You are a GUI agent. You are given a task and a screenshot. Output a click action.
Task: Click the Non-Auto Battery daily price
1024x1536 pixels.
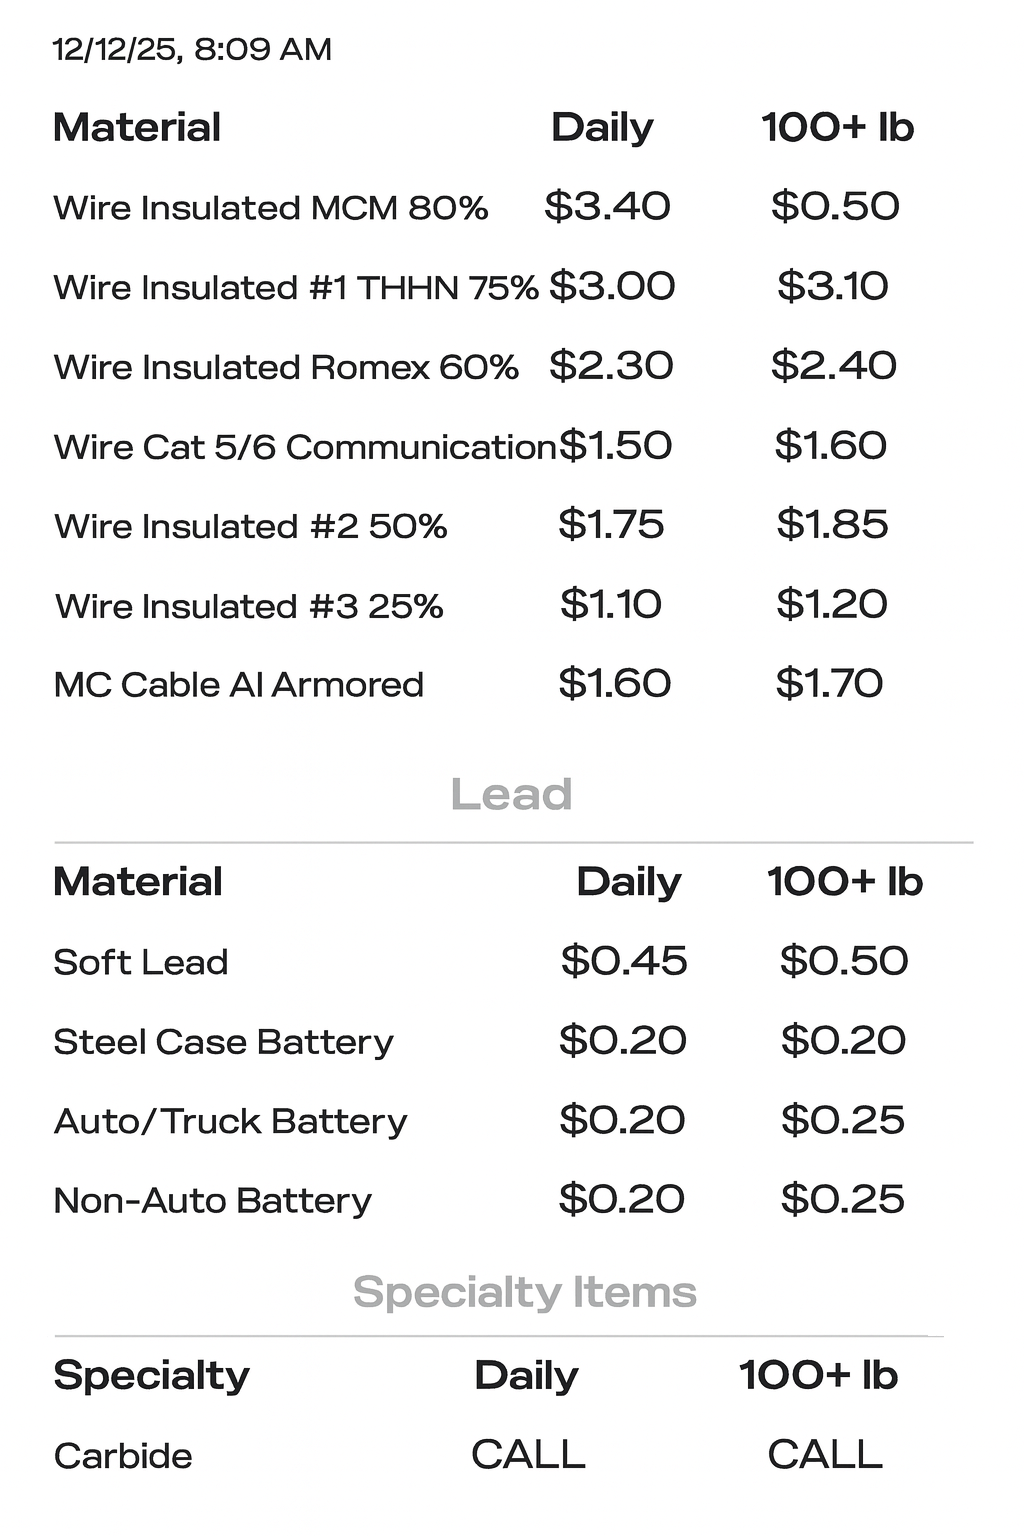point(621,1199)
